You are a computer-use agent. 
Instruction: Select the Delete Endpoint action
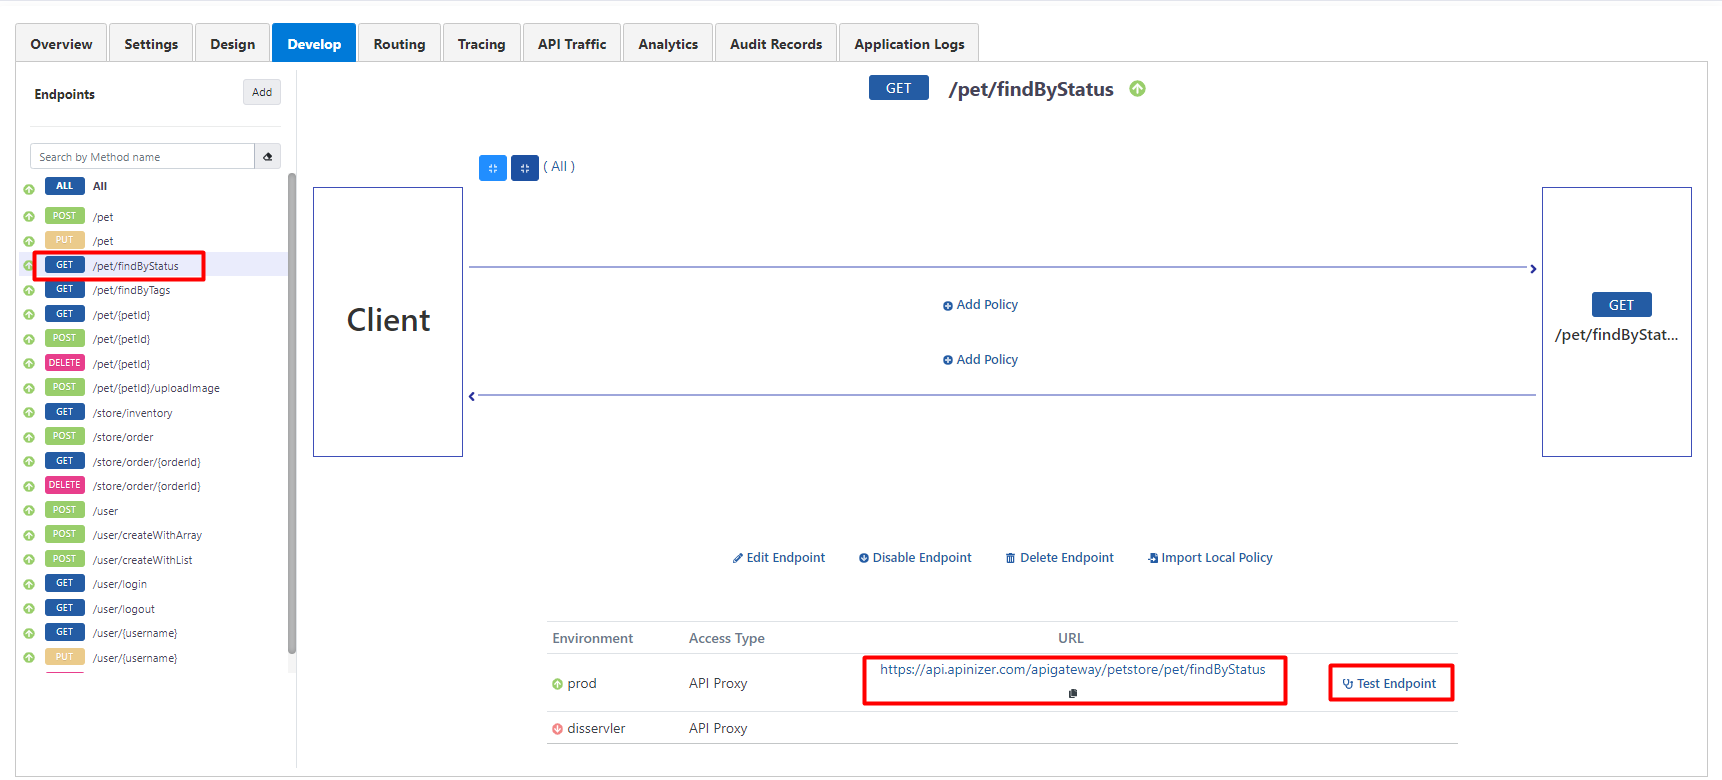[x=1059, y=558]
